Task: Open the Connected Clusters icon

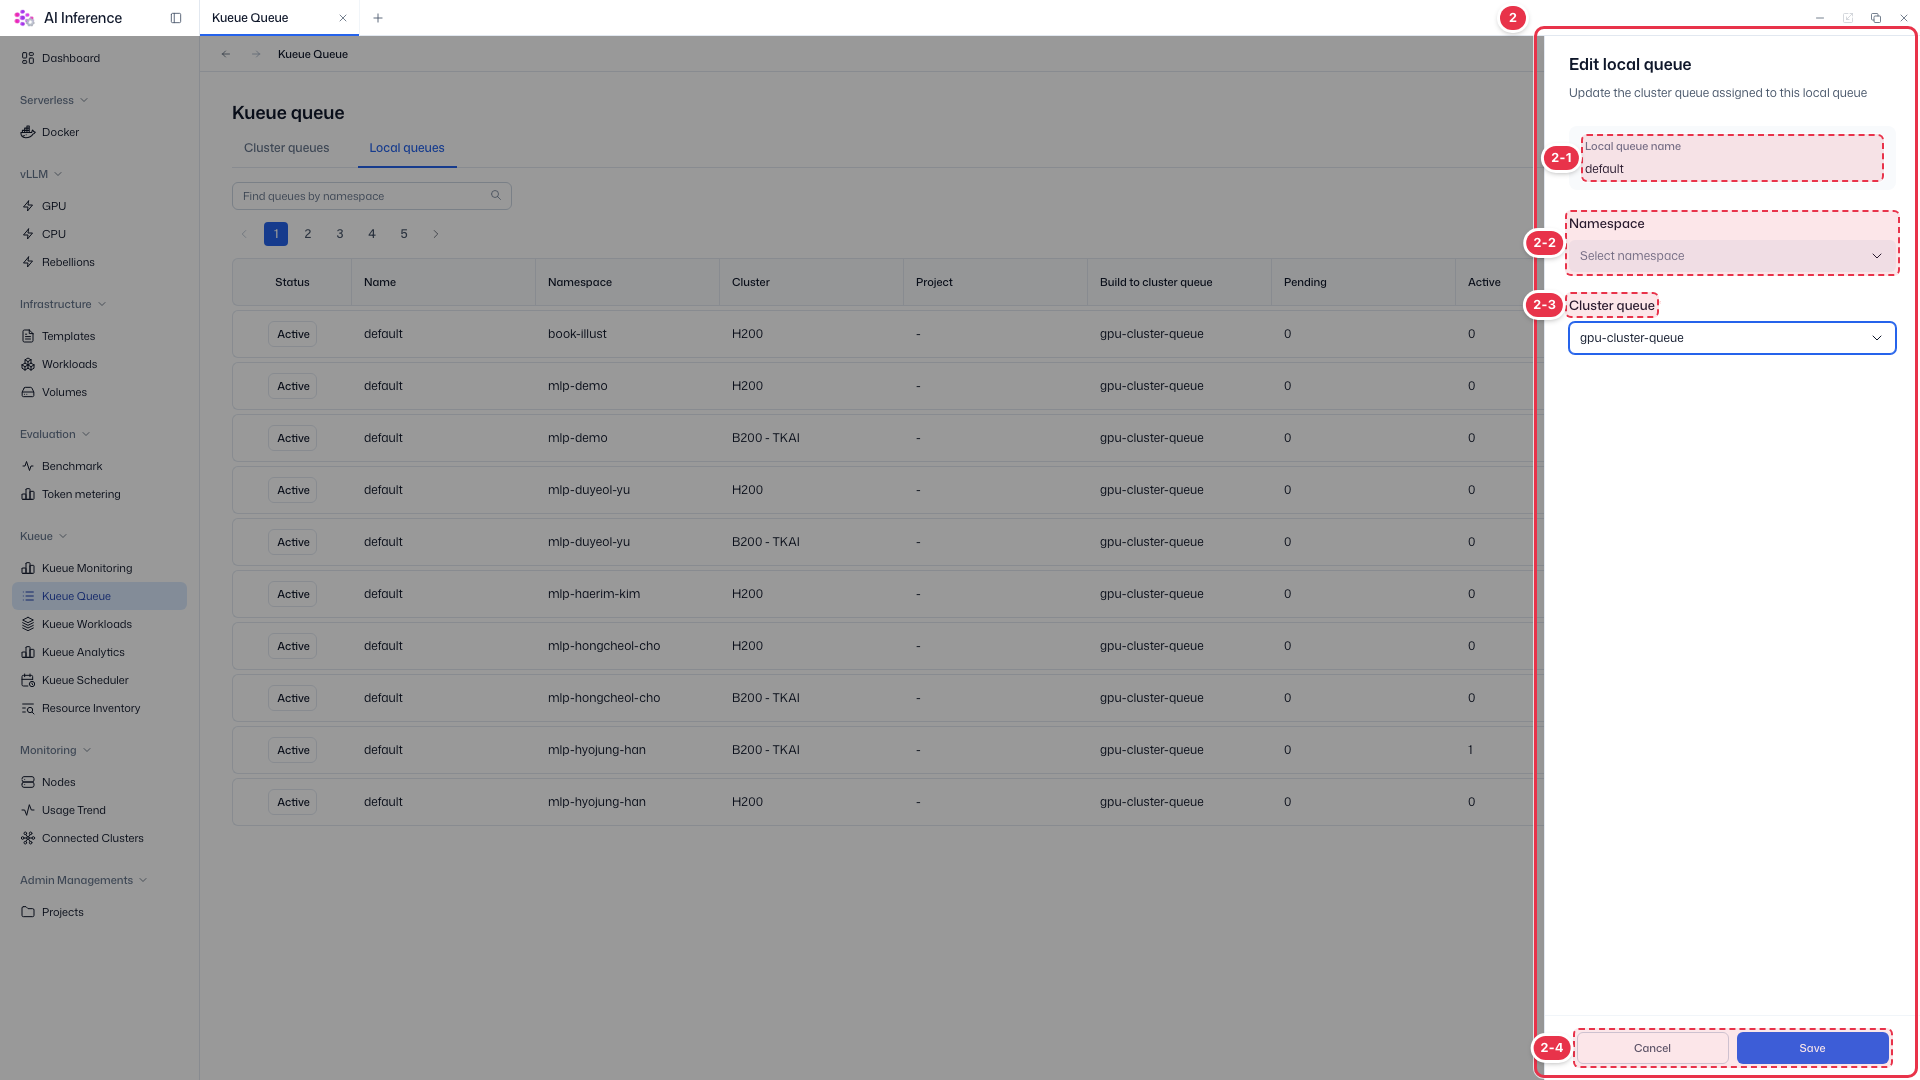Action: [x=28, y=838]
